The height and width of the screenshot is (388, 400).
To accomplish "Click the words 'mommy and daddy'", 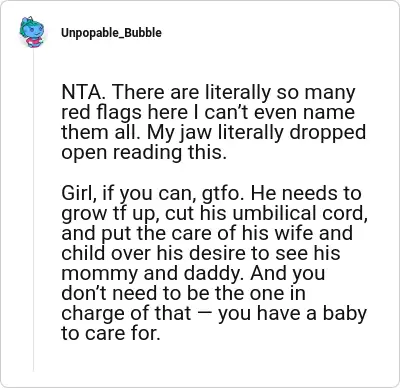I will tap(154, 274).
